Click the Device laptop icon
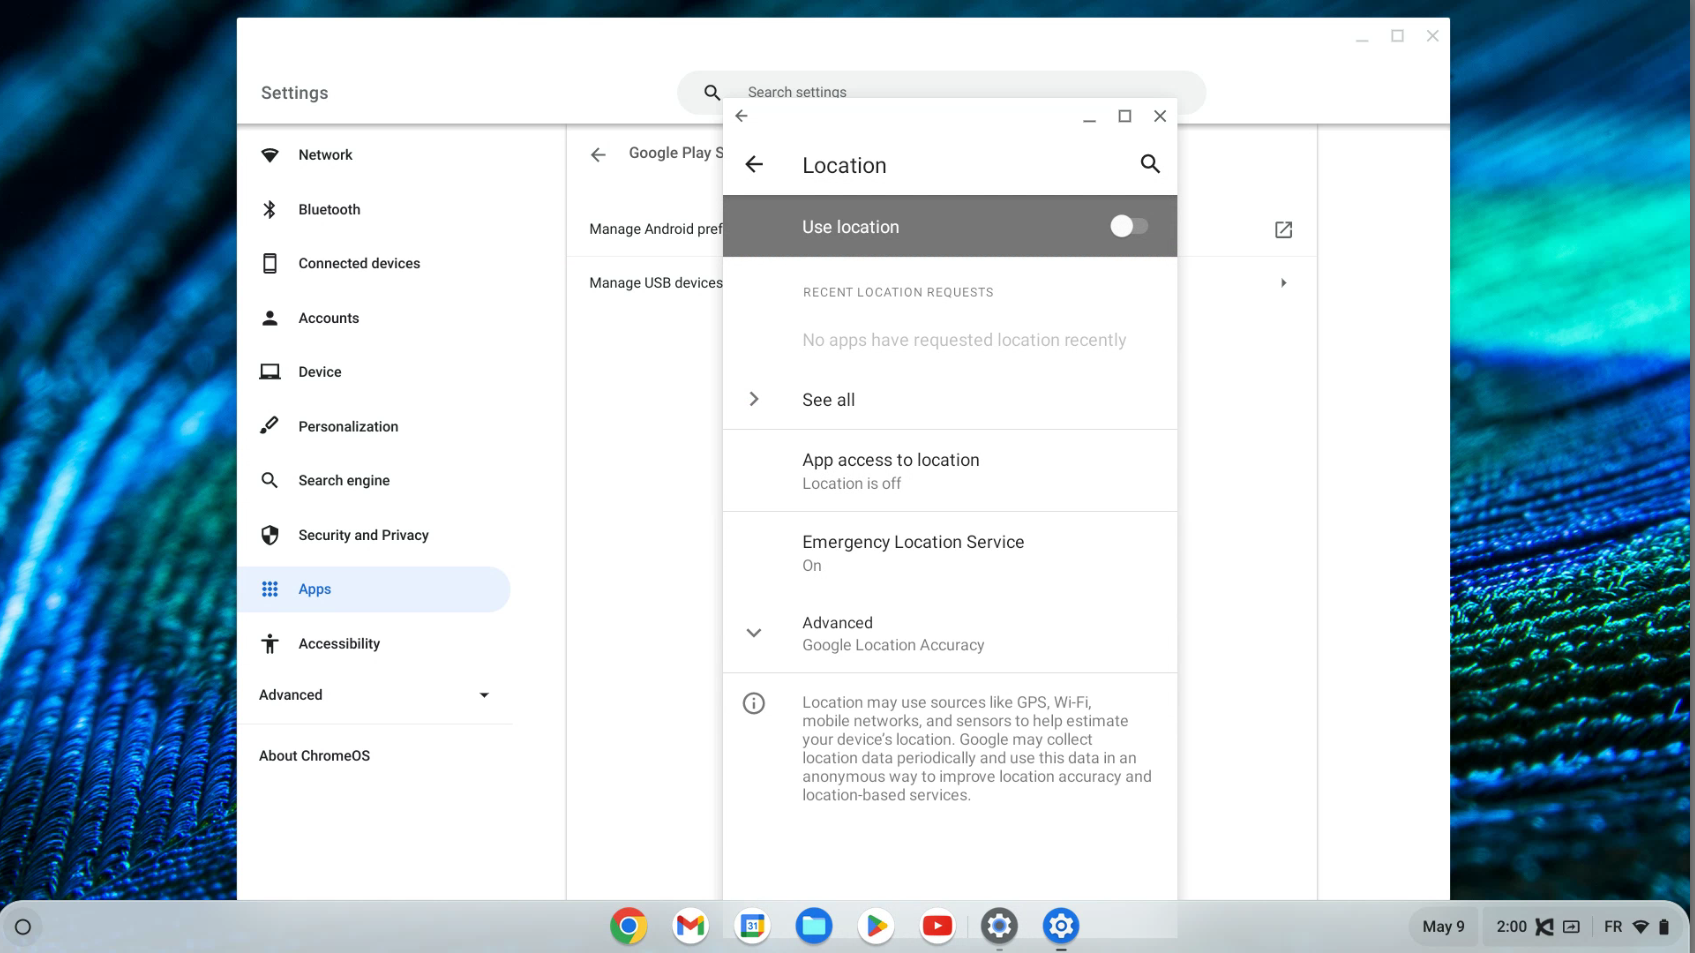The image size is (1695, 953). point(269,372)
